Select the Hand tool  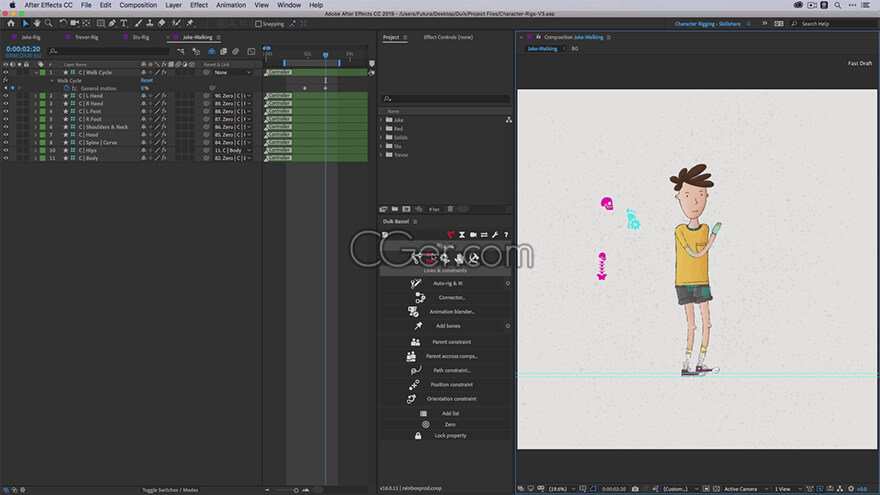[36, 24]
